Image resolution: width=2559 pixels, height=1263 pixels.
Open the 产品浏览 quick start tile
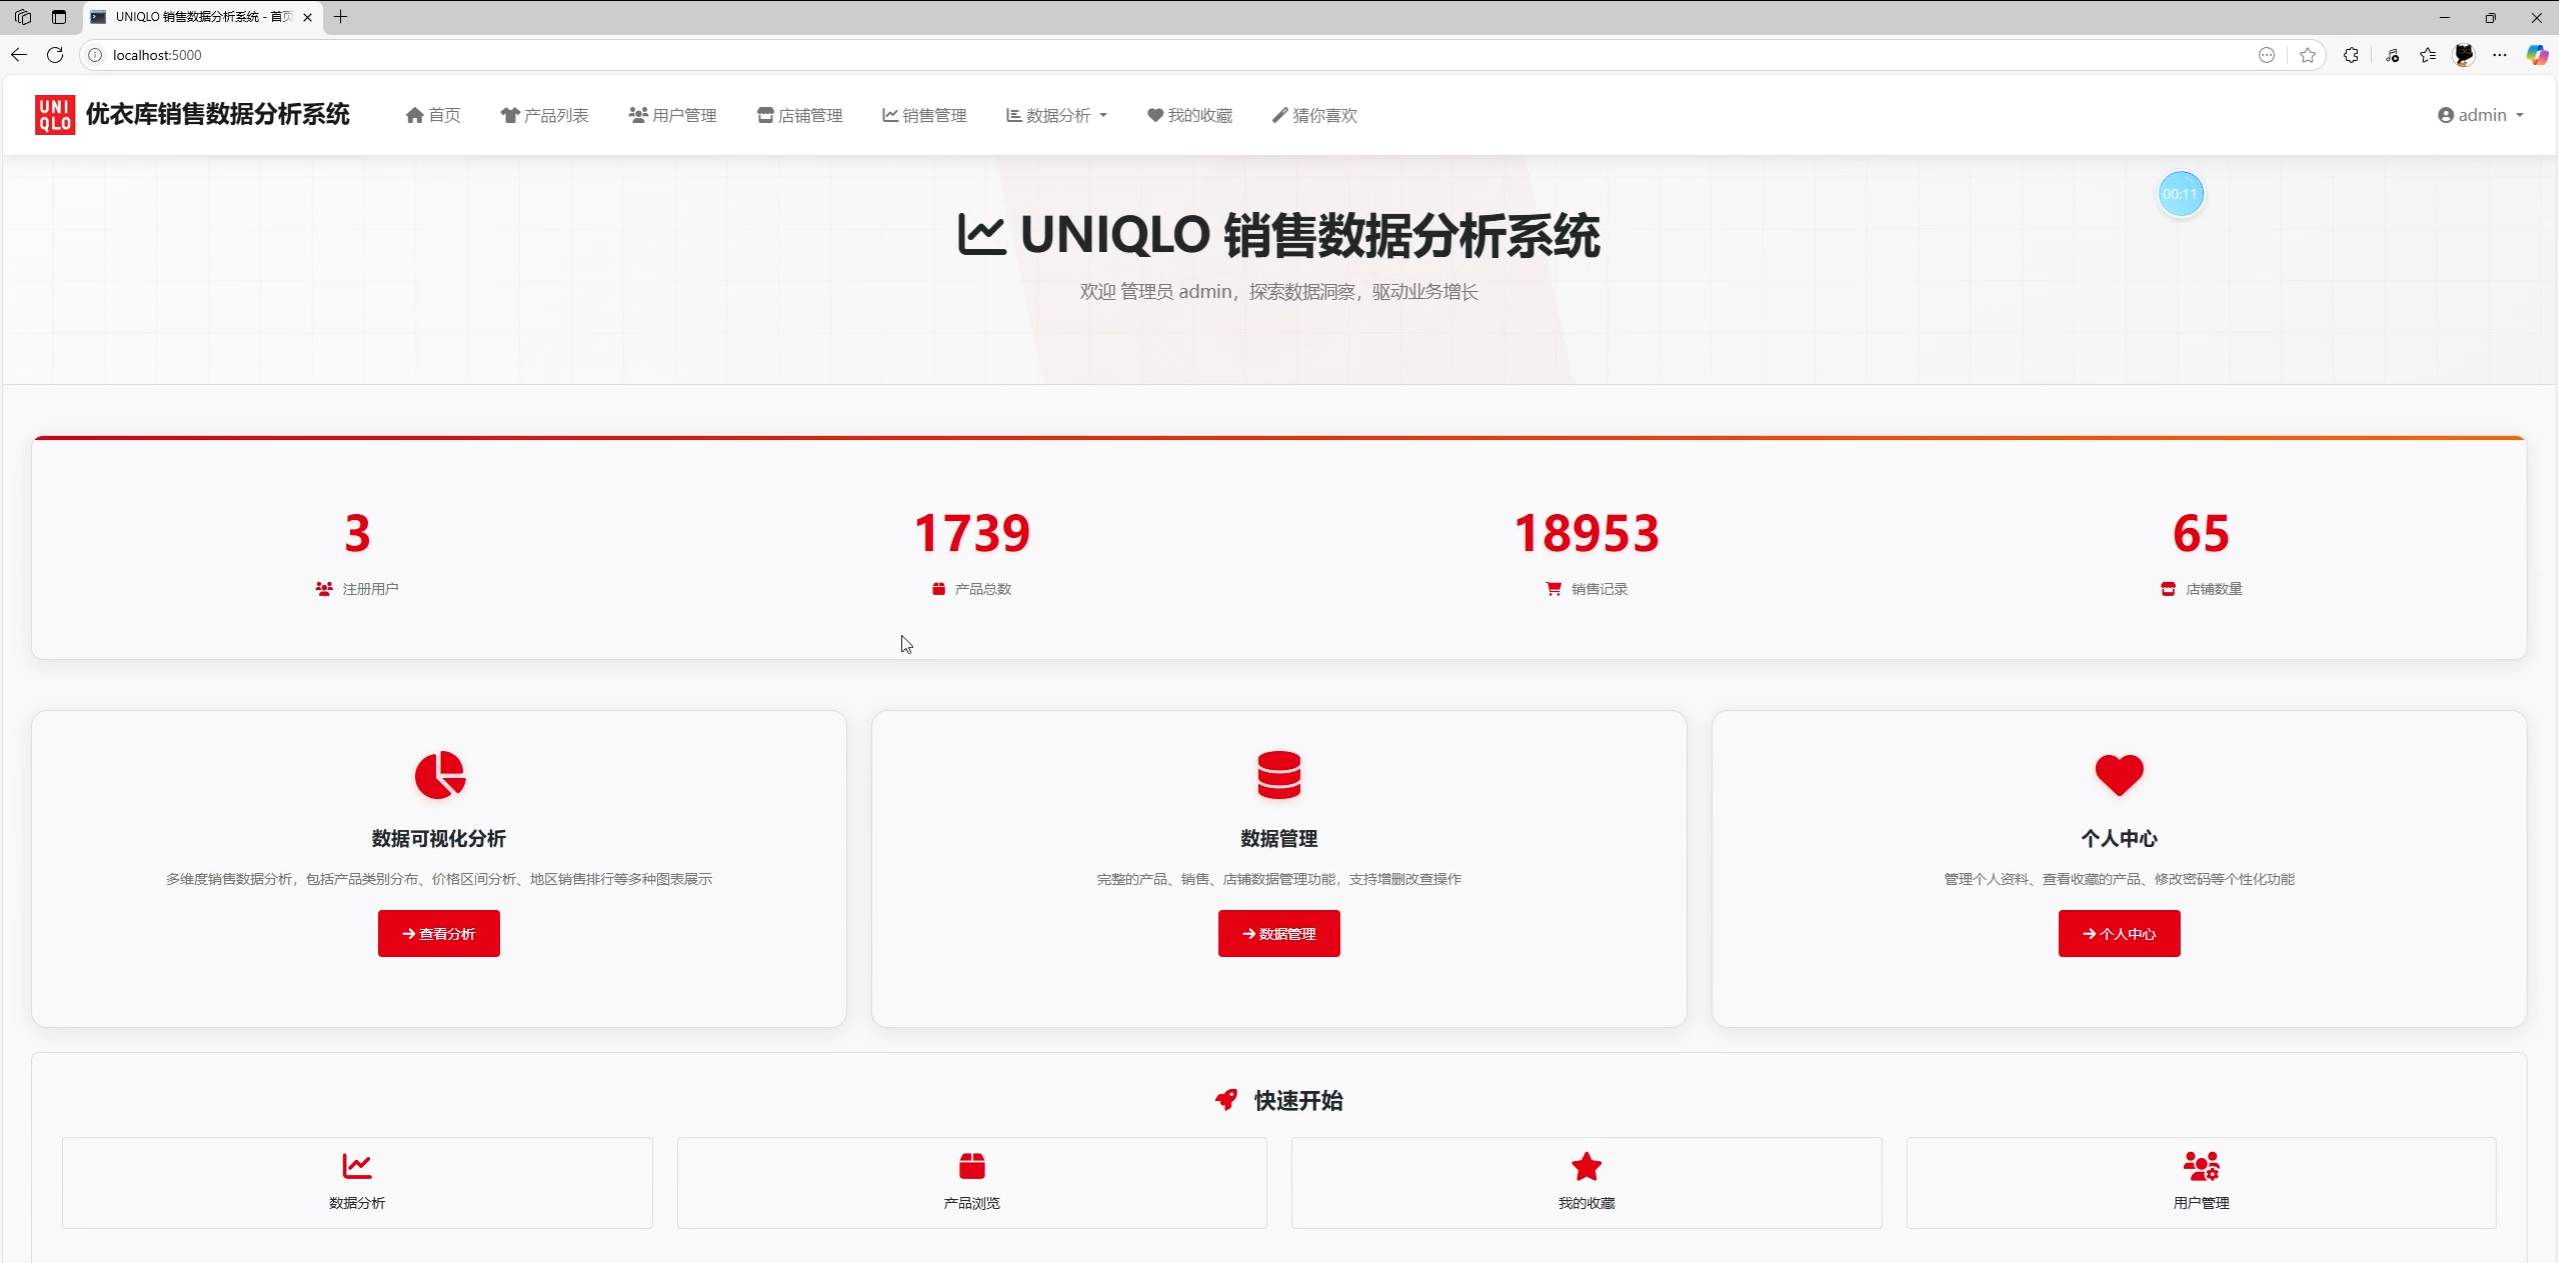click(972, 1182)
